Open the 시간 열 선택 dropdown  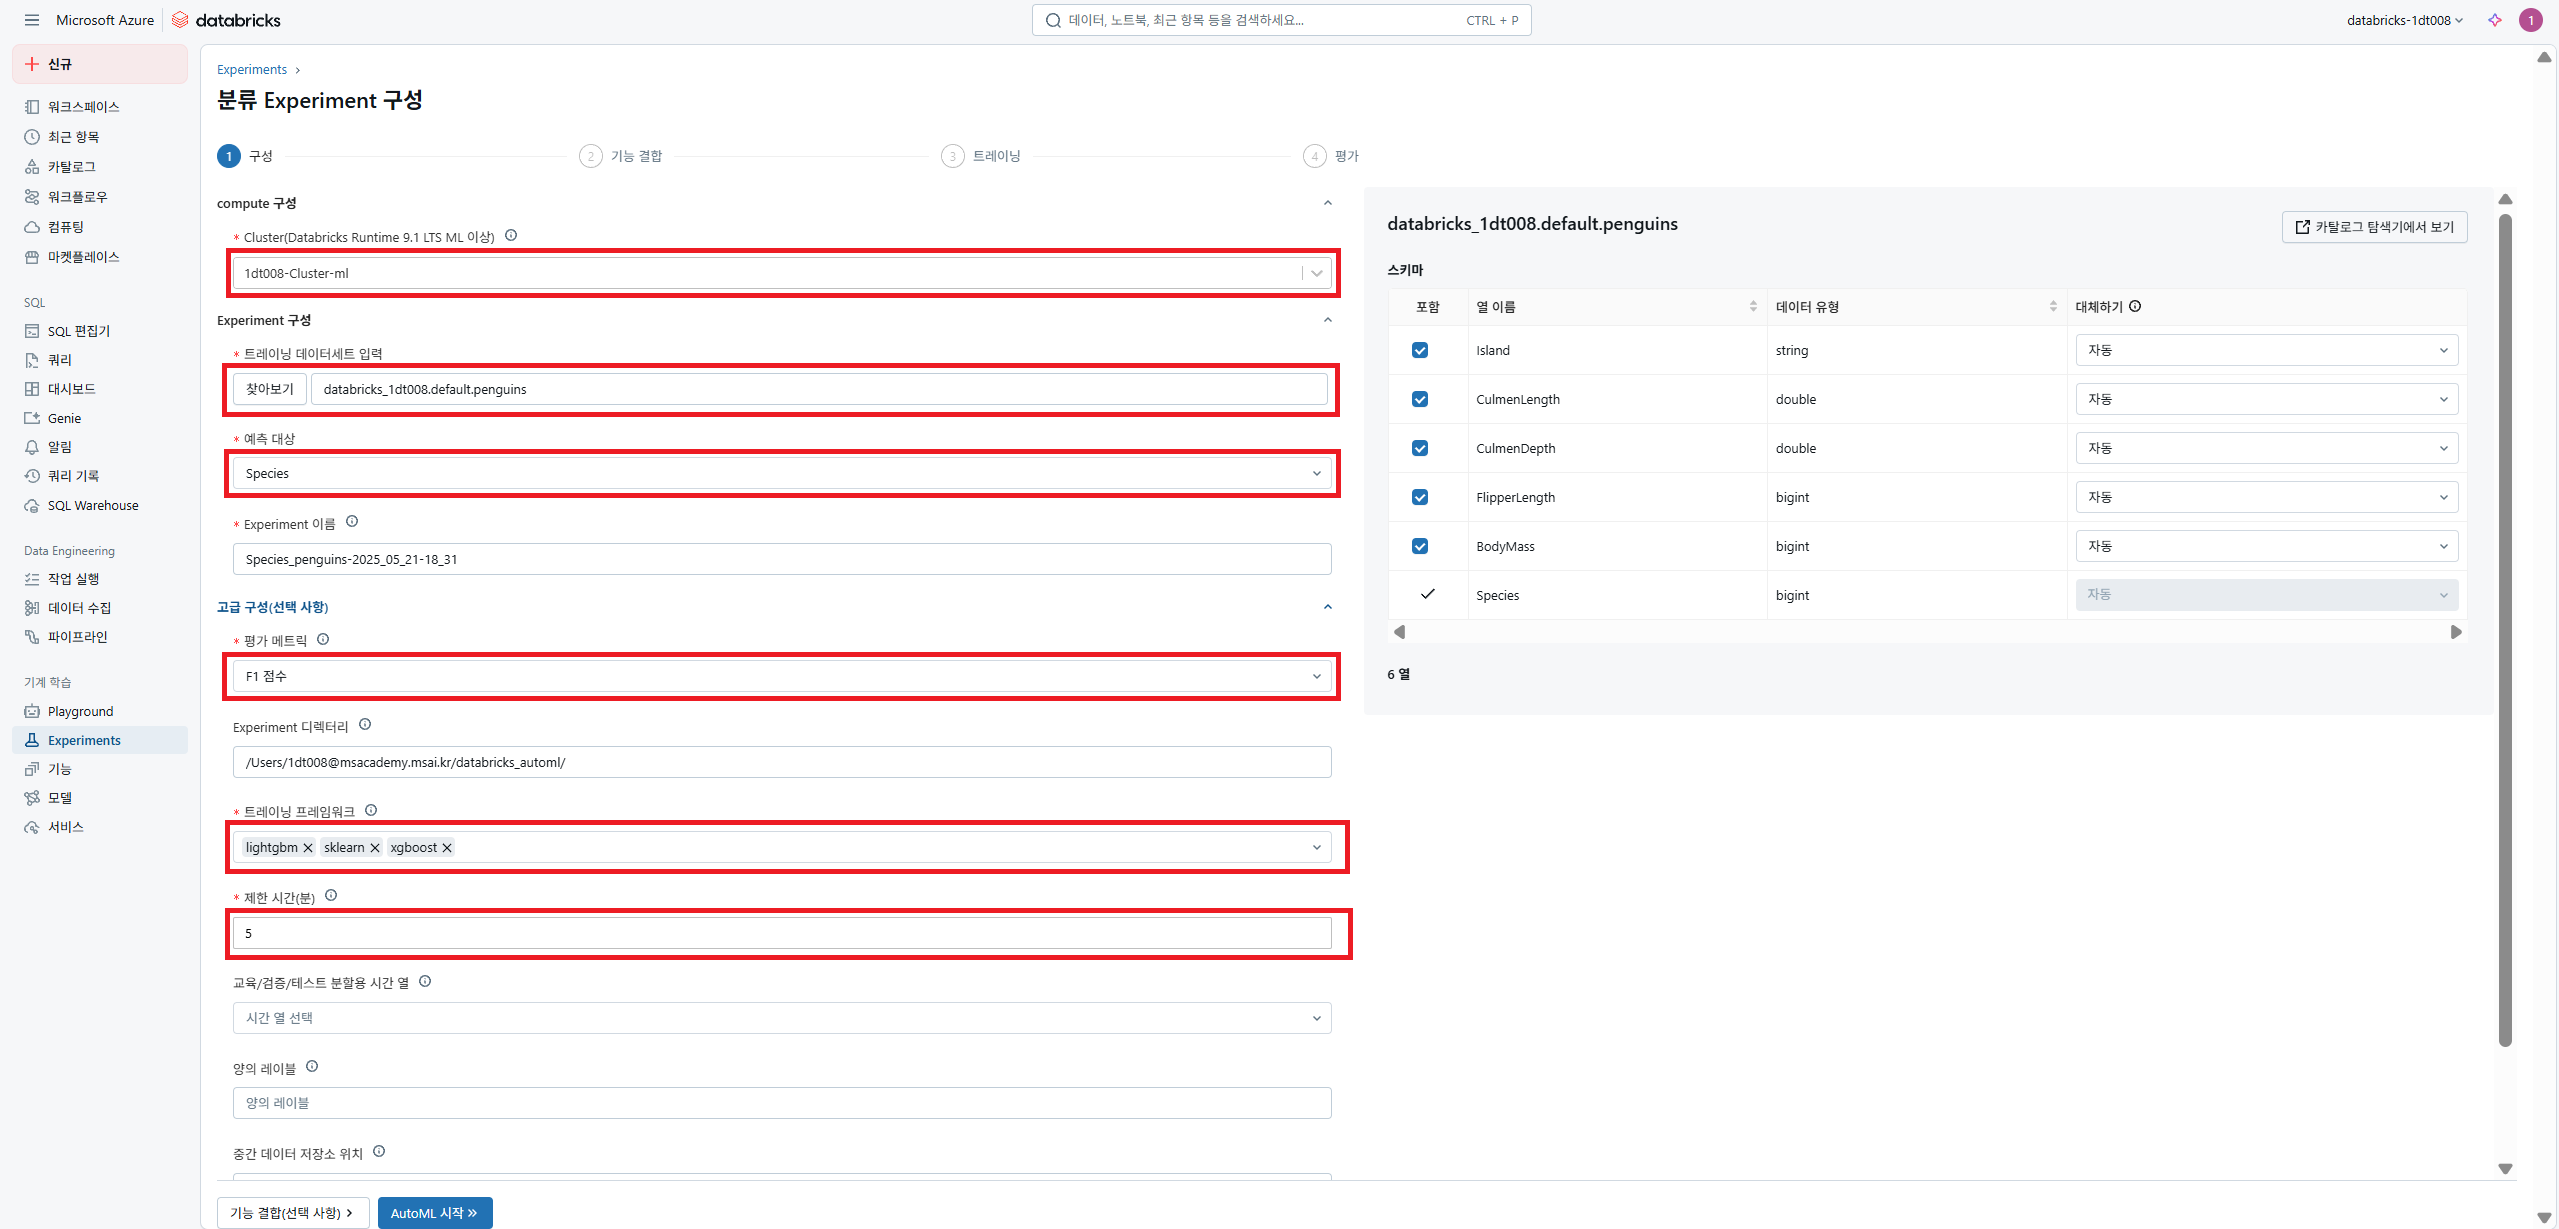782,1018
